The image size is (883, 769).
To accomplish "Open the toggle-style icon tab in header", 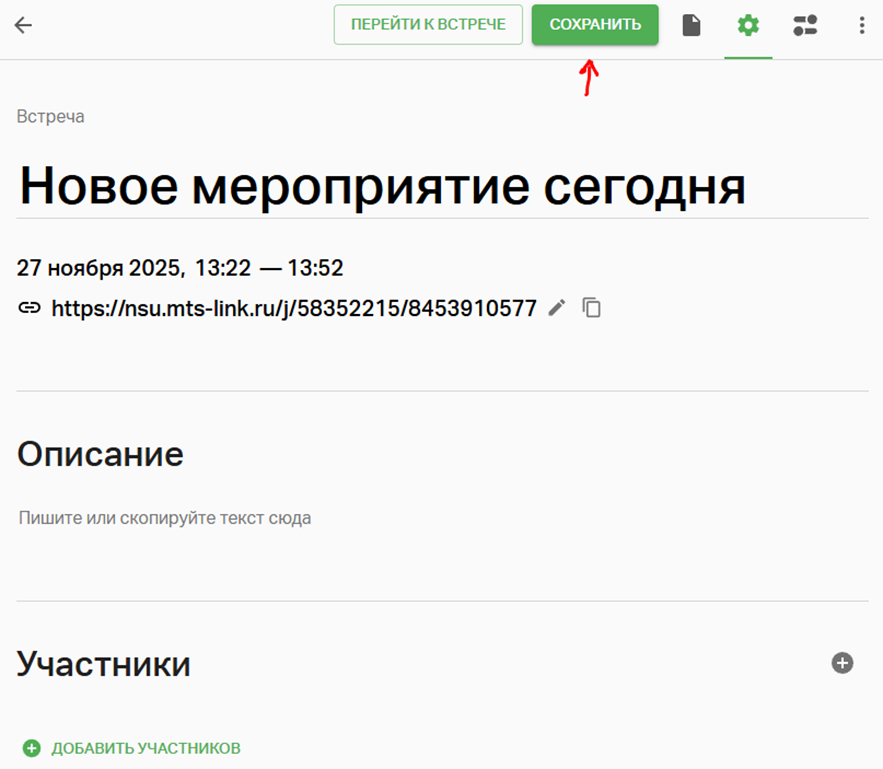I will click(805, 26).
